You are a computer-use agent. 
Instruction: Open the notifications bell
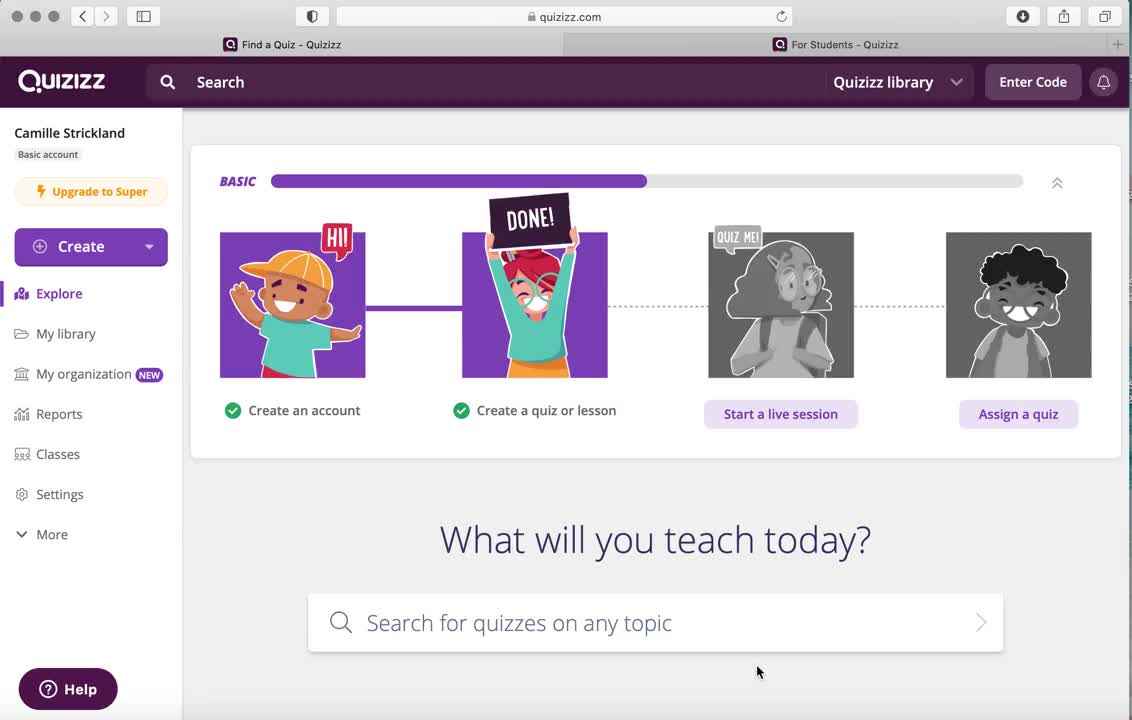pyautogui.click(x=1103, y=82)
